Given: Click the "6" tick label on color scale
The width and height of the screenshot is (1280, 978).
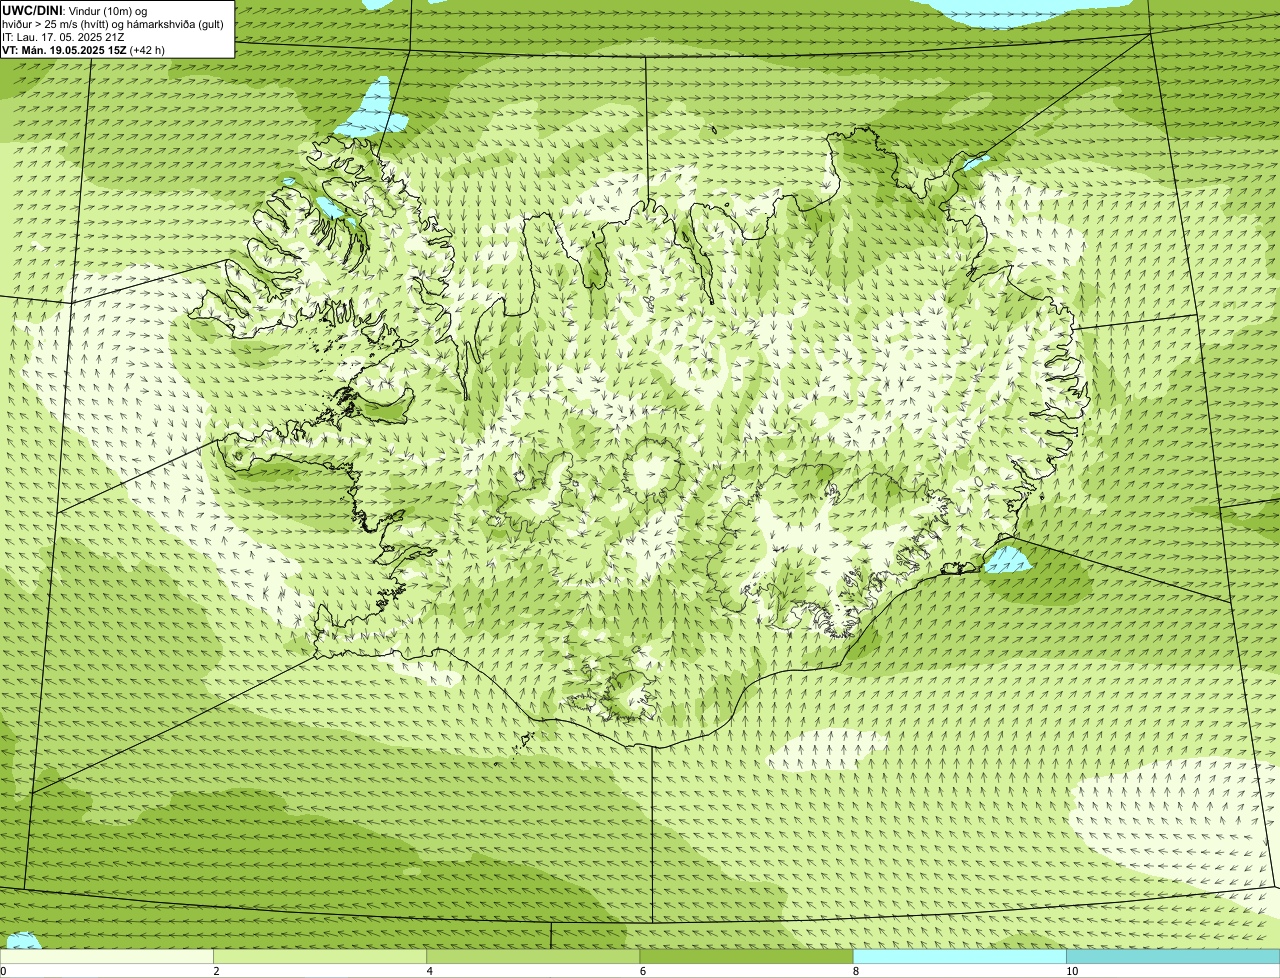Looking at the screenshot, I should (642, 971).
